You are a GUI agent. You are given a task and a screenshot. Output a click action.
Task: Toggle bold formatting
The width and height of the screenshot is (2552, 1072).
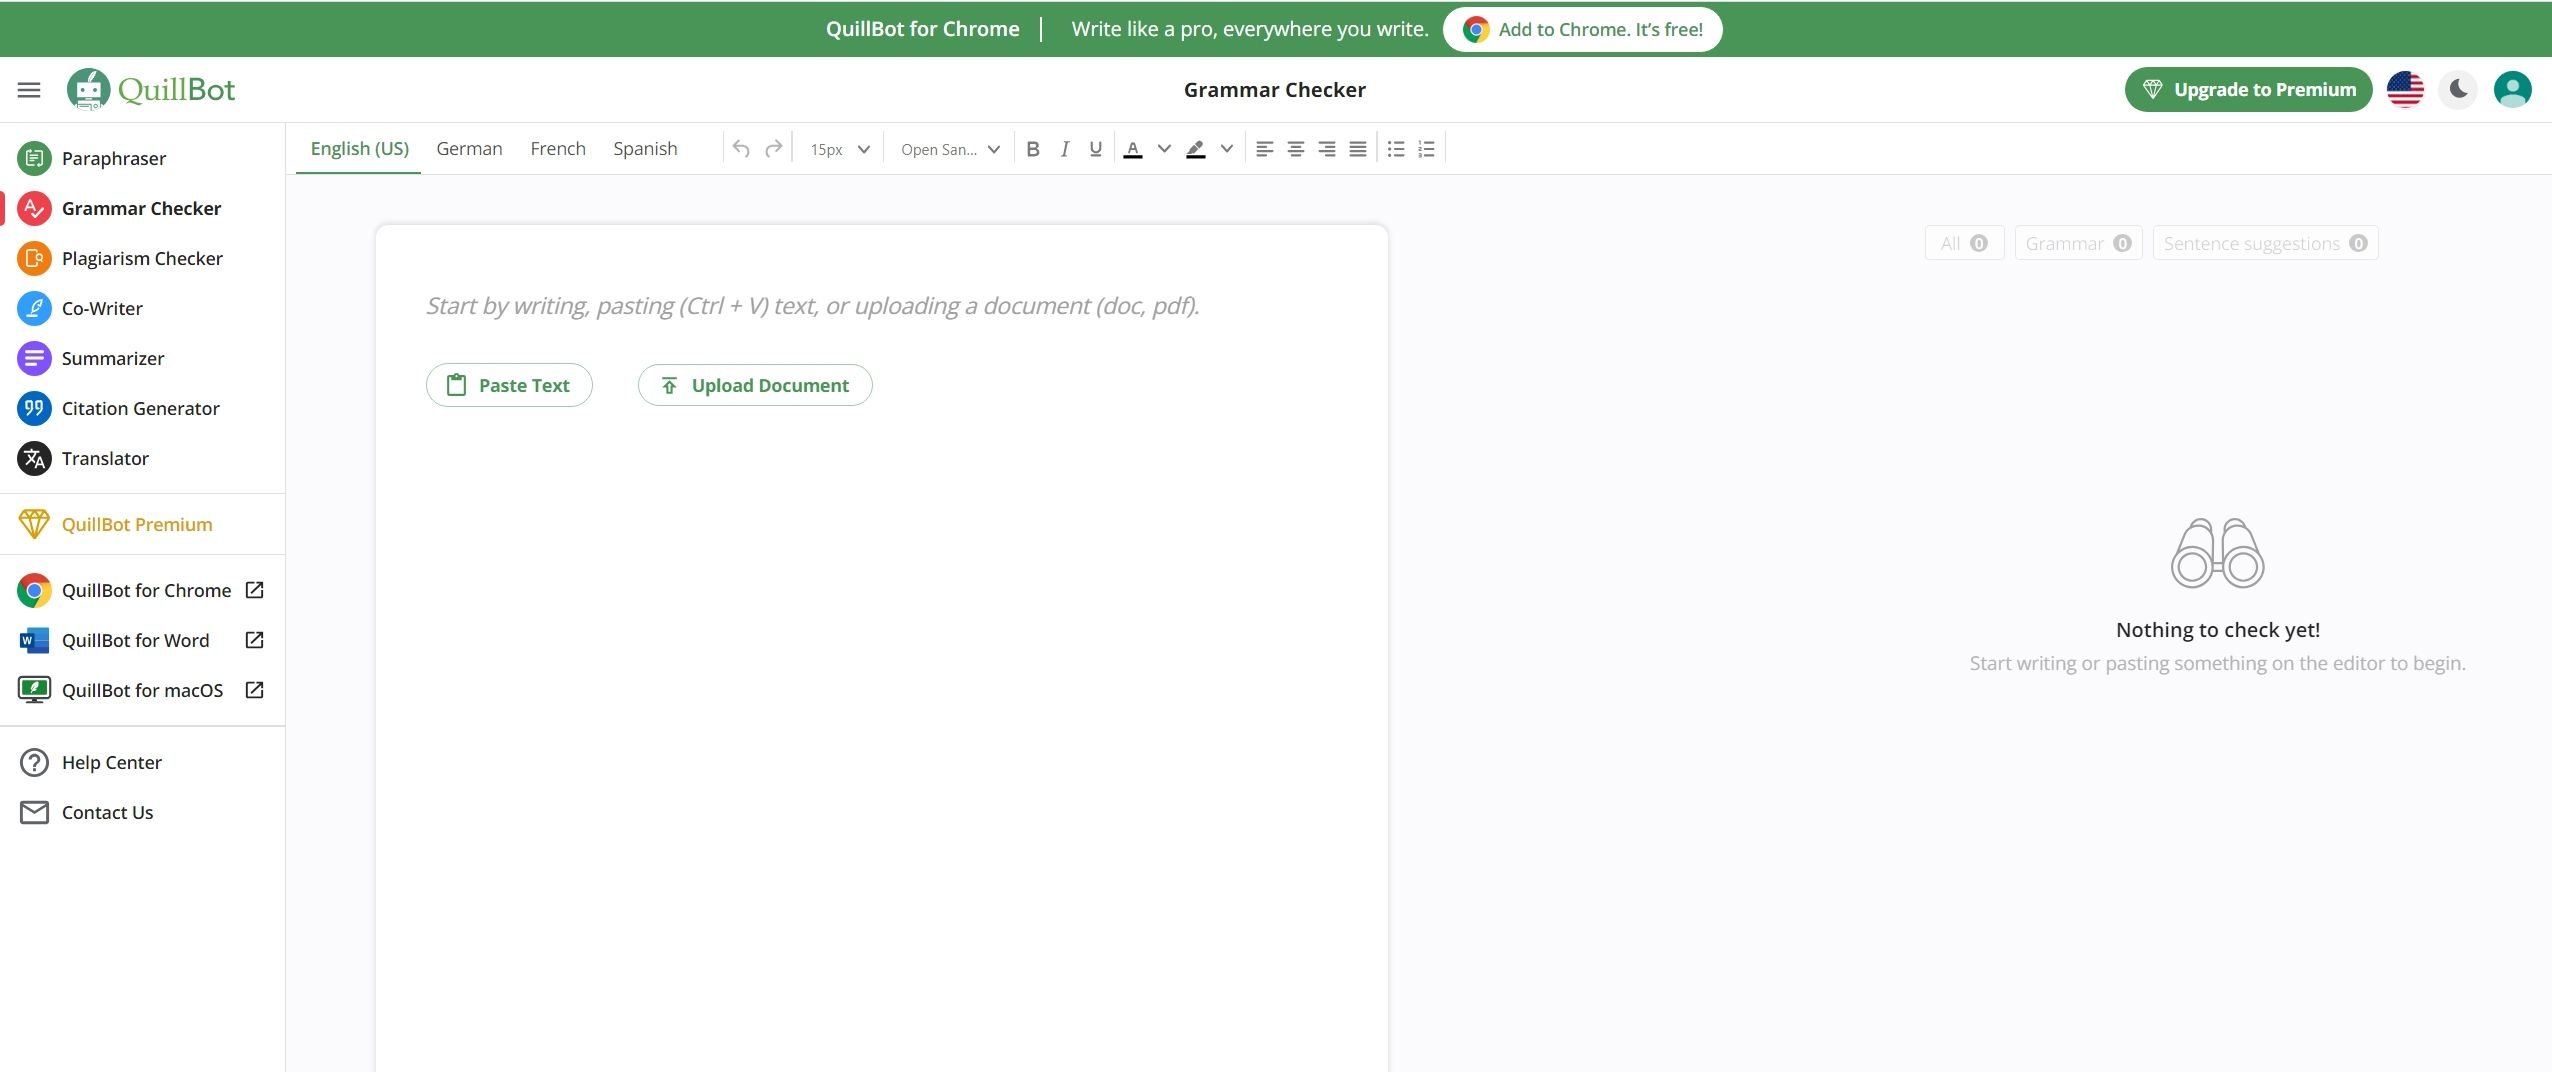(1033, 149)
